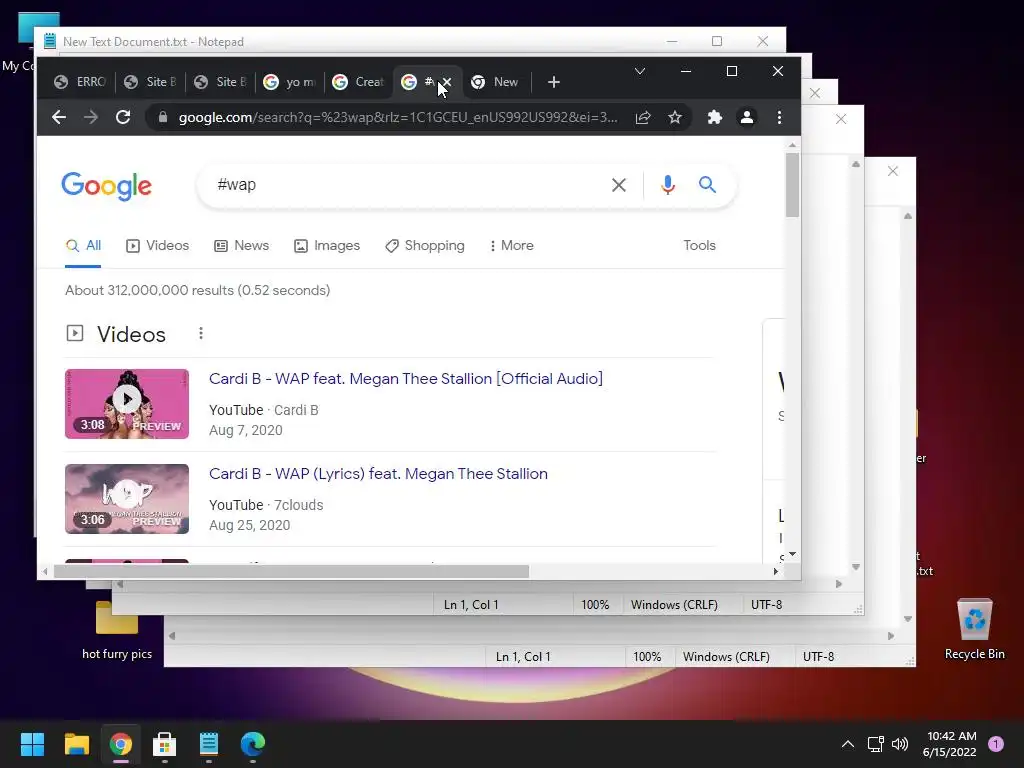Switch to the New tab

click(496, 82)
